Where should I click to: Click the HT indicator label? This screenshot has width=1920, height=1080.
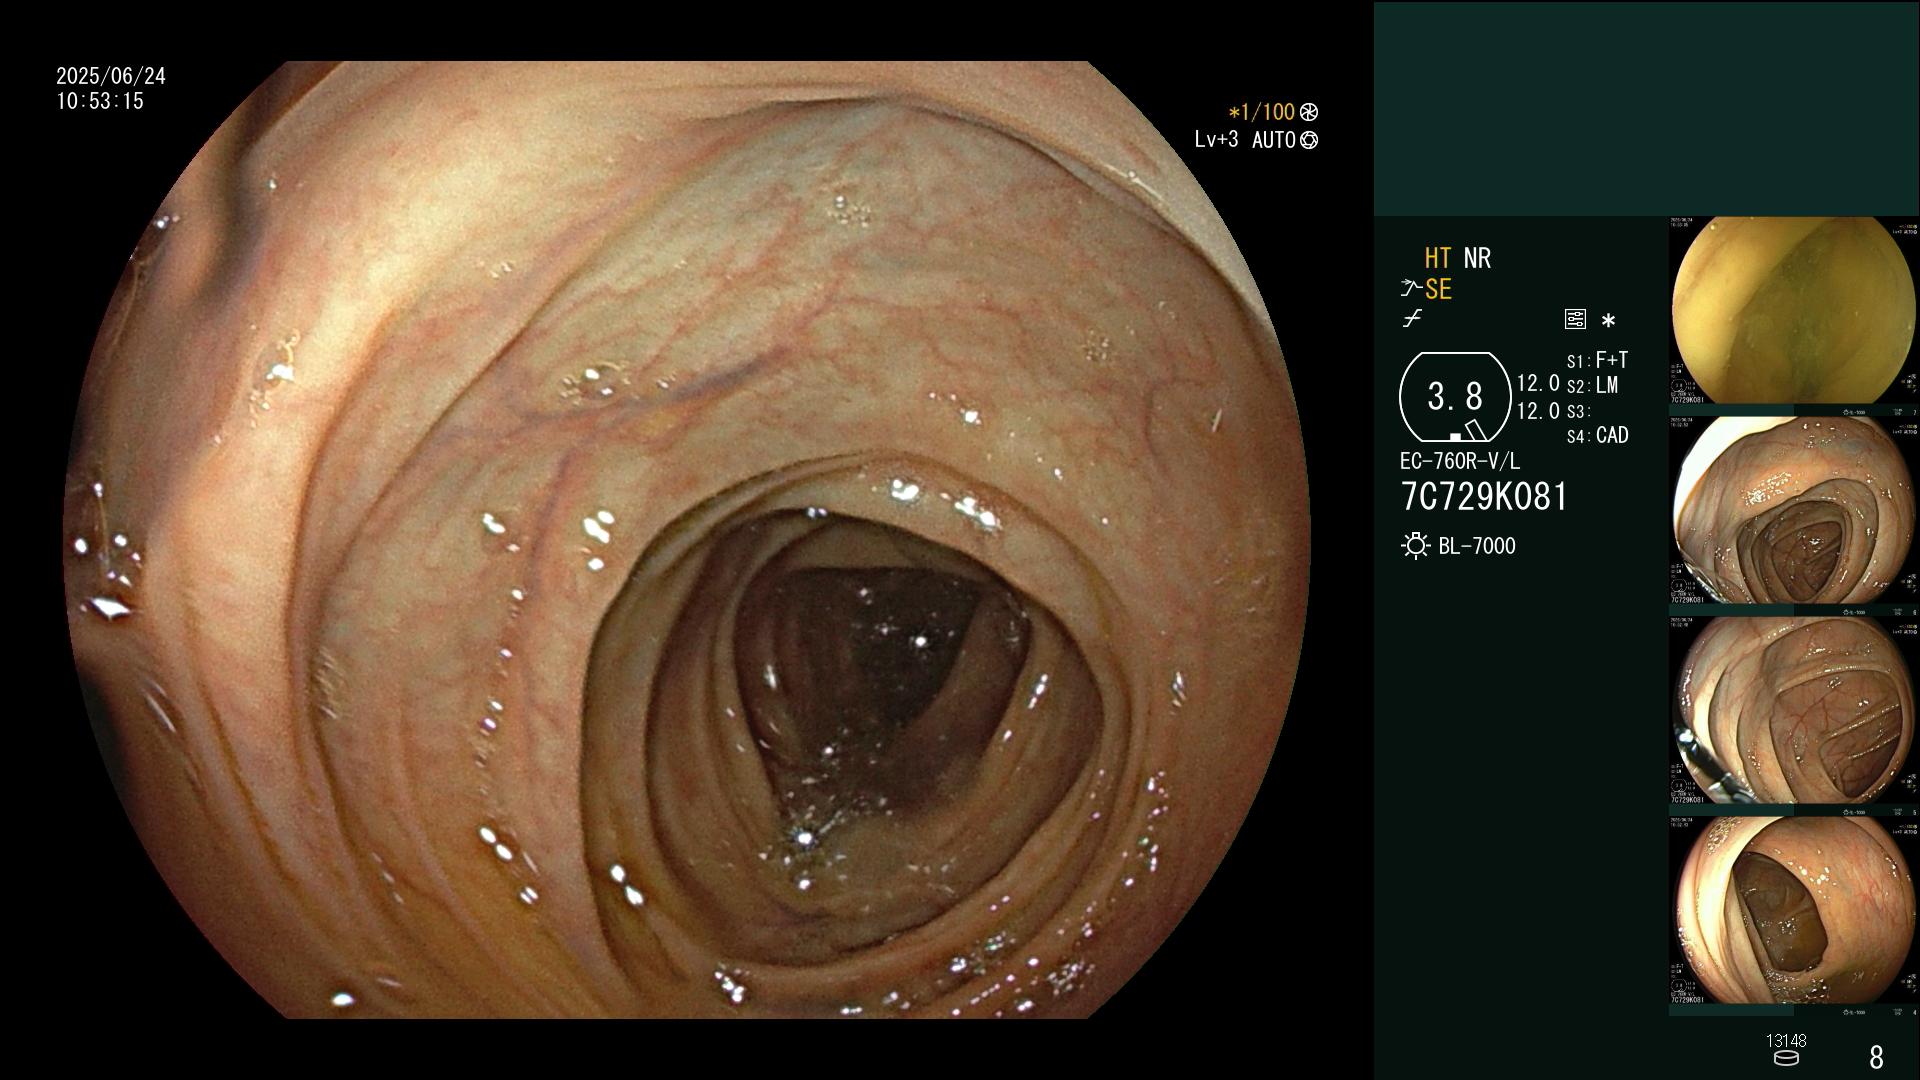(x=1437, y=258)
